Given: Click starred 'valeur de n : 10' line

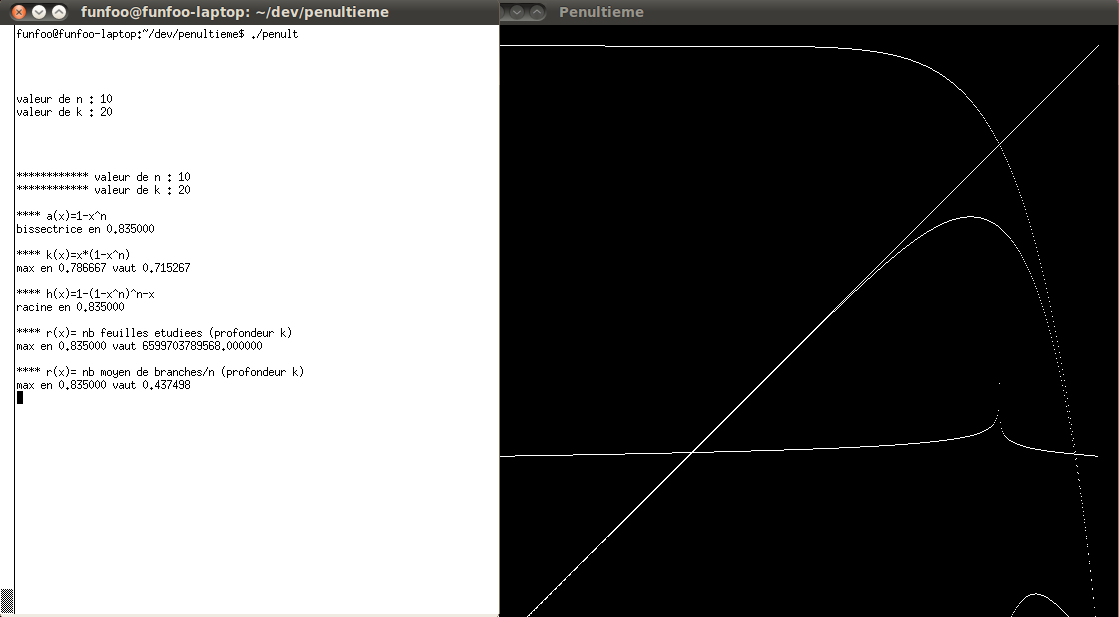Looking at the screenshot, I should (x=103, y=177).
